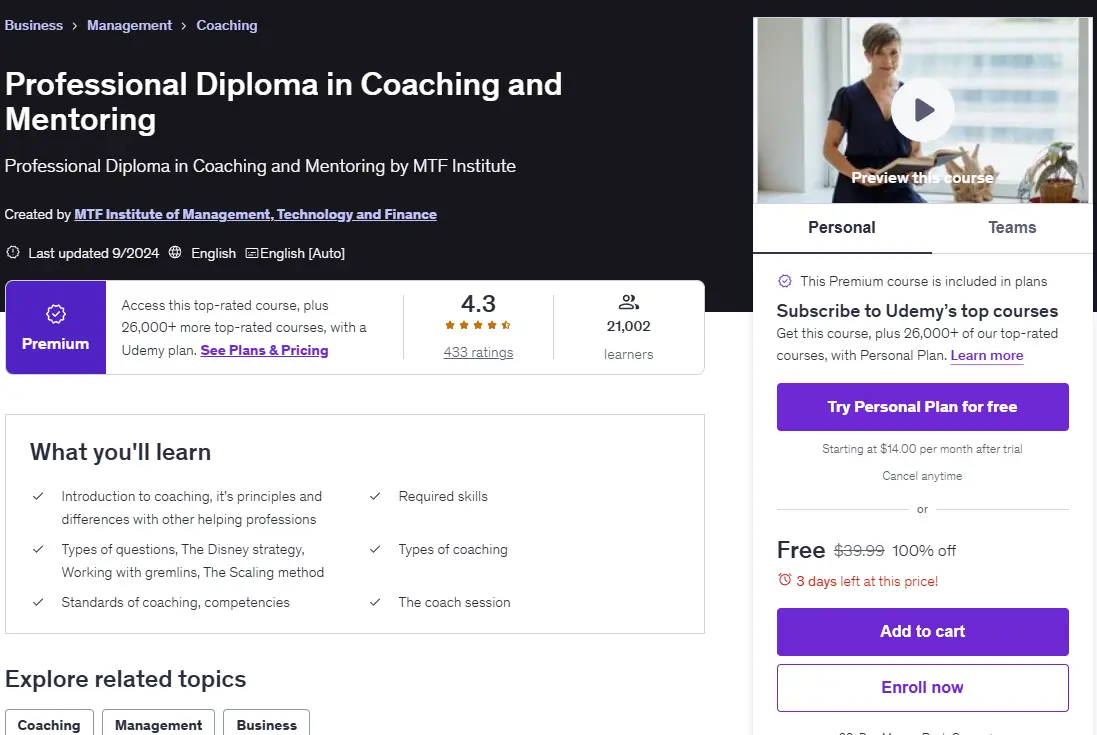Open See Plans & Pricing link
Image resolution: width=1097 pixels, height=735 pixels.
pos(264,350)
